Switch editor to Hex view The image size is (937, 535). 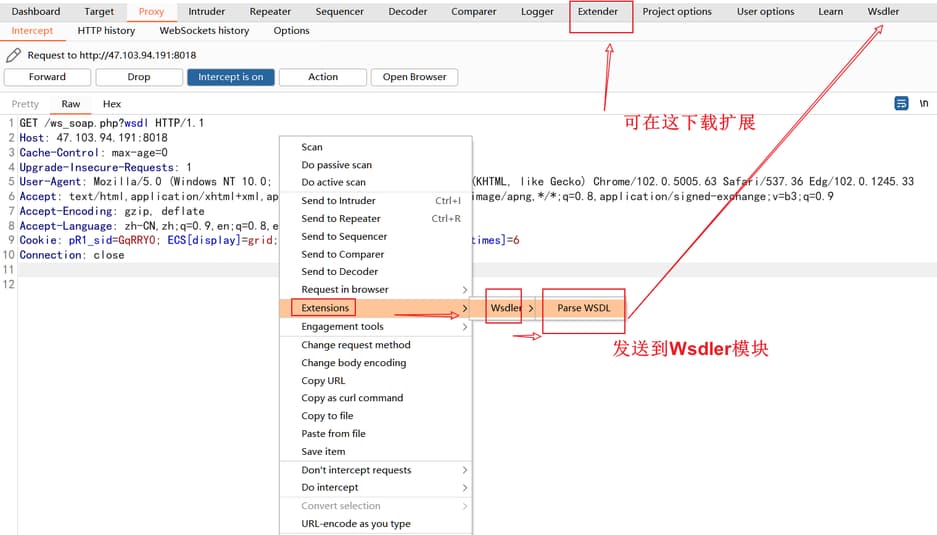112,104
